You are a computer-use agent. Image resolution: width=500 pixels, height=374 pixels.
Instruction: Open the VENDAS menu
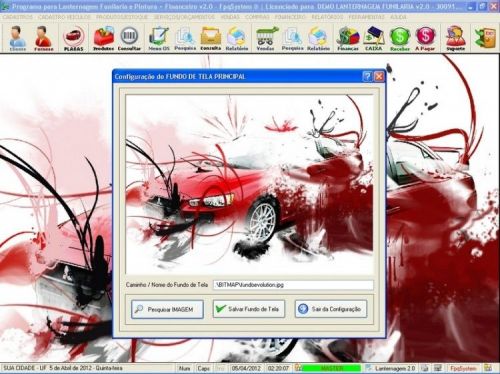click(230, 17)
